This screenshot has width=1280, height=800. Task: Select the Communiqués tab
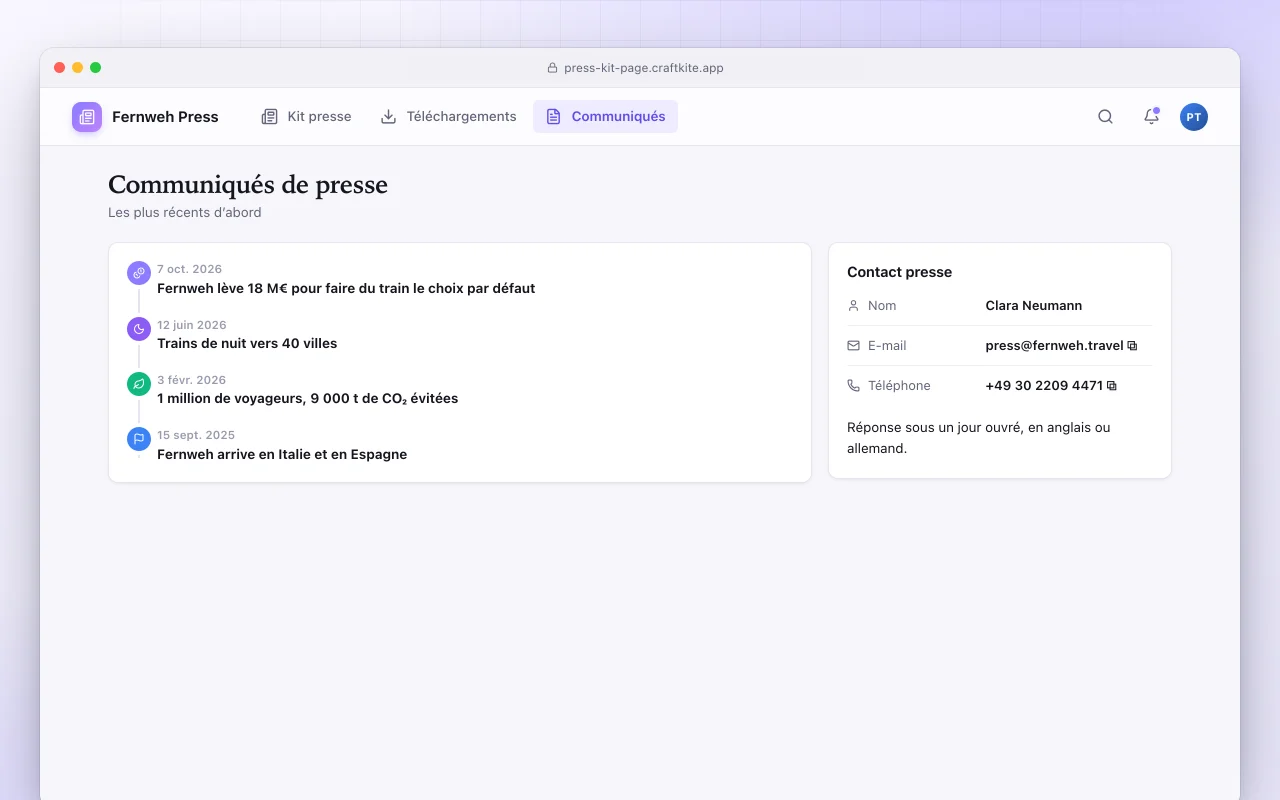(605, 116)
